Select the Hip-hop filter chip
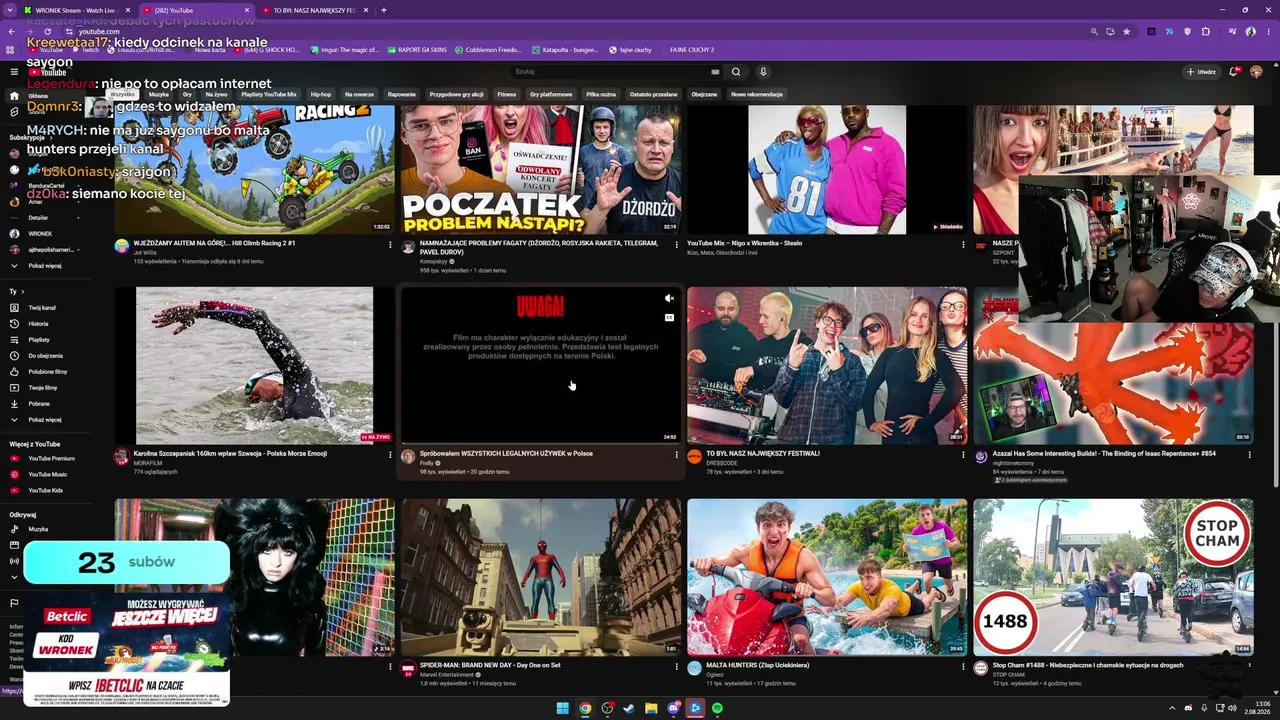1280x720 pixels. click(x=321, y=94)
